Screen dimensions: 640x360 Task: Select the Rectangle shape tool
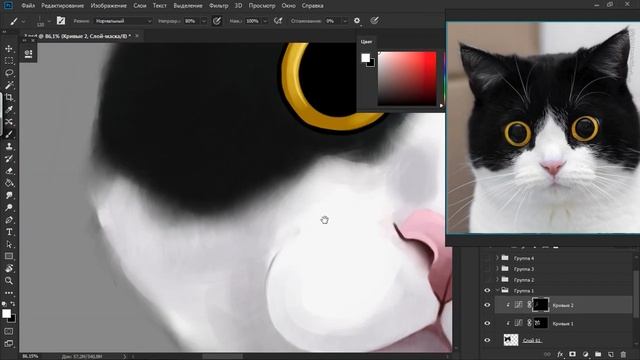pyautogui.click(x=9, y=256)
